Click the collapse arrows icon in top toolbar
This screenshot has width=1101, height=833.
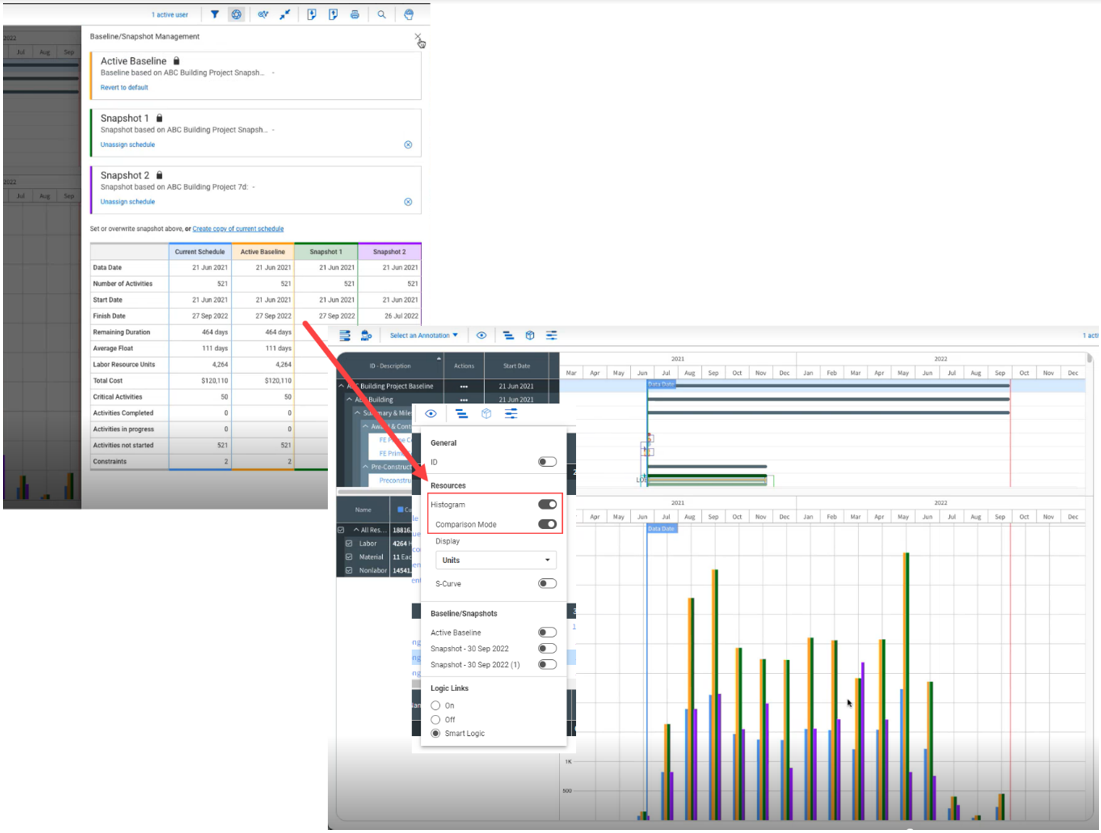coord(286,15)
